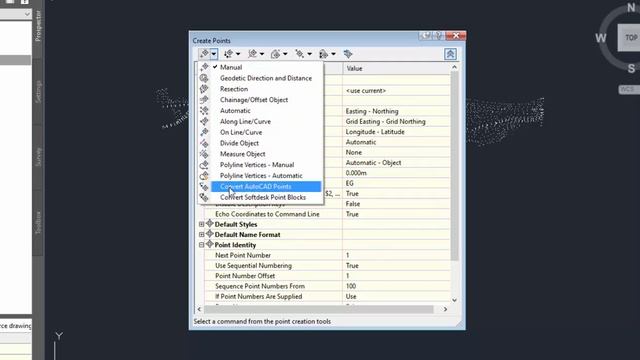Screen dimensions: 640x360
Task: Click the W compass direction on ViewCube
Action: pyautogui.click(x=600, y=38)
